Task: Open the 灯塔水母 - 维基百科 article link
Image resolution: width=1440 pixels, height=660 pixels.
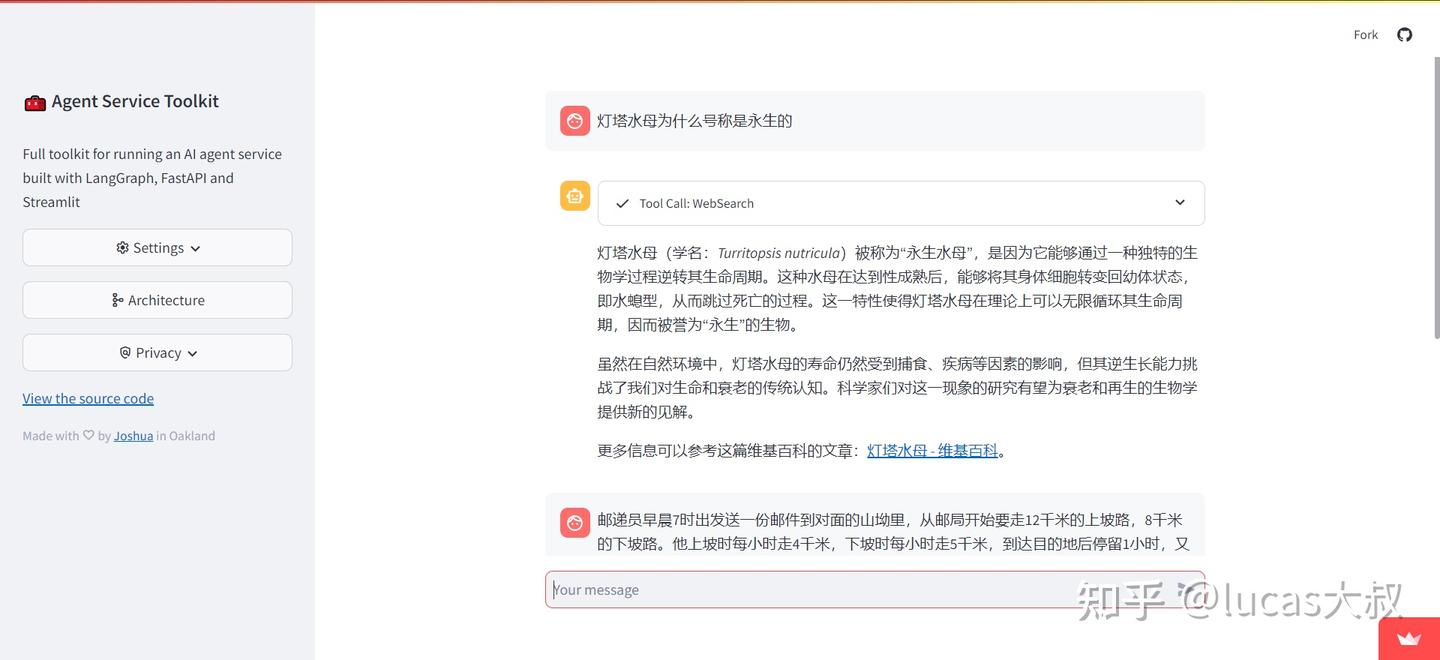Action: (932, 448)
